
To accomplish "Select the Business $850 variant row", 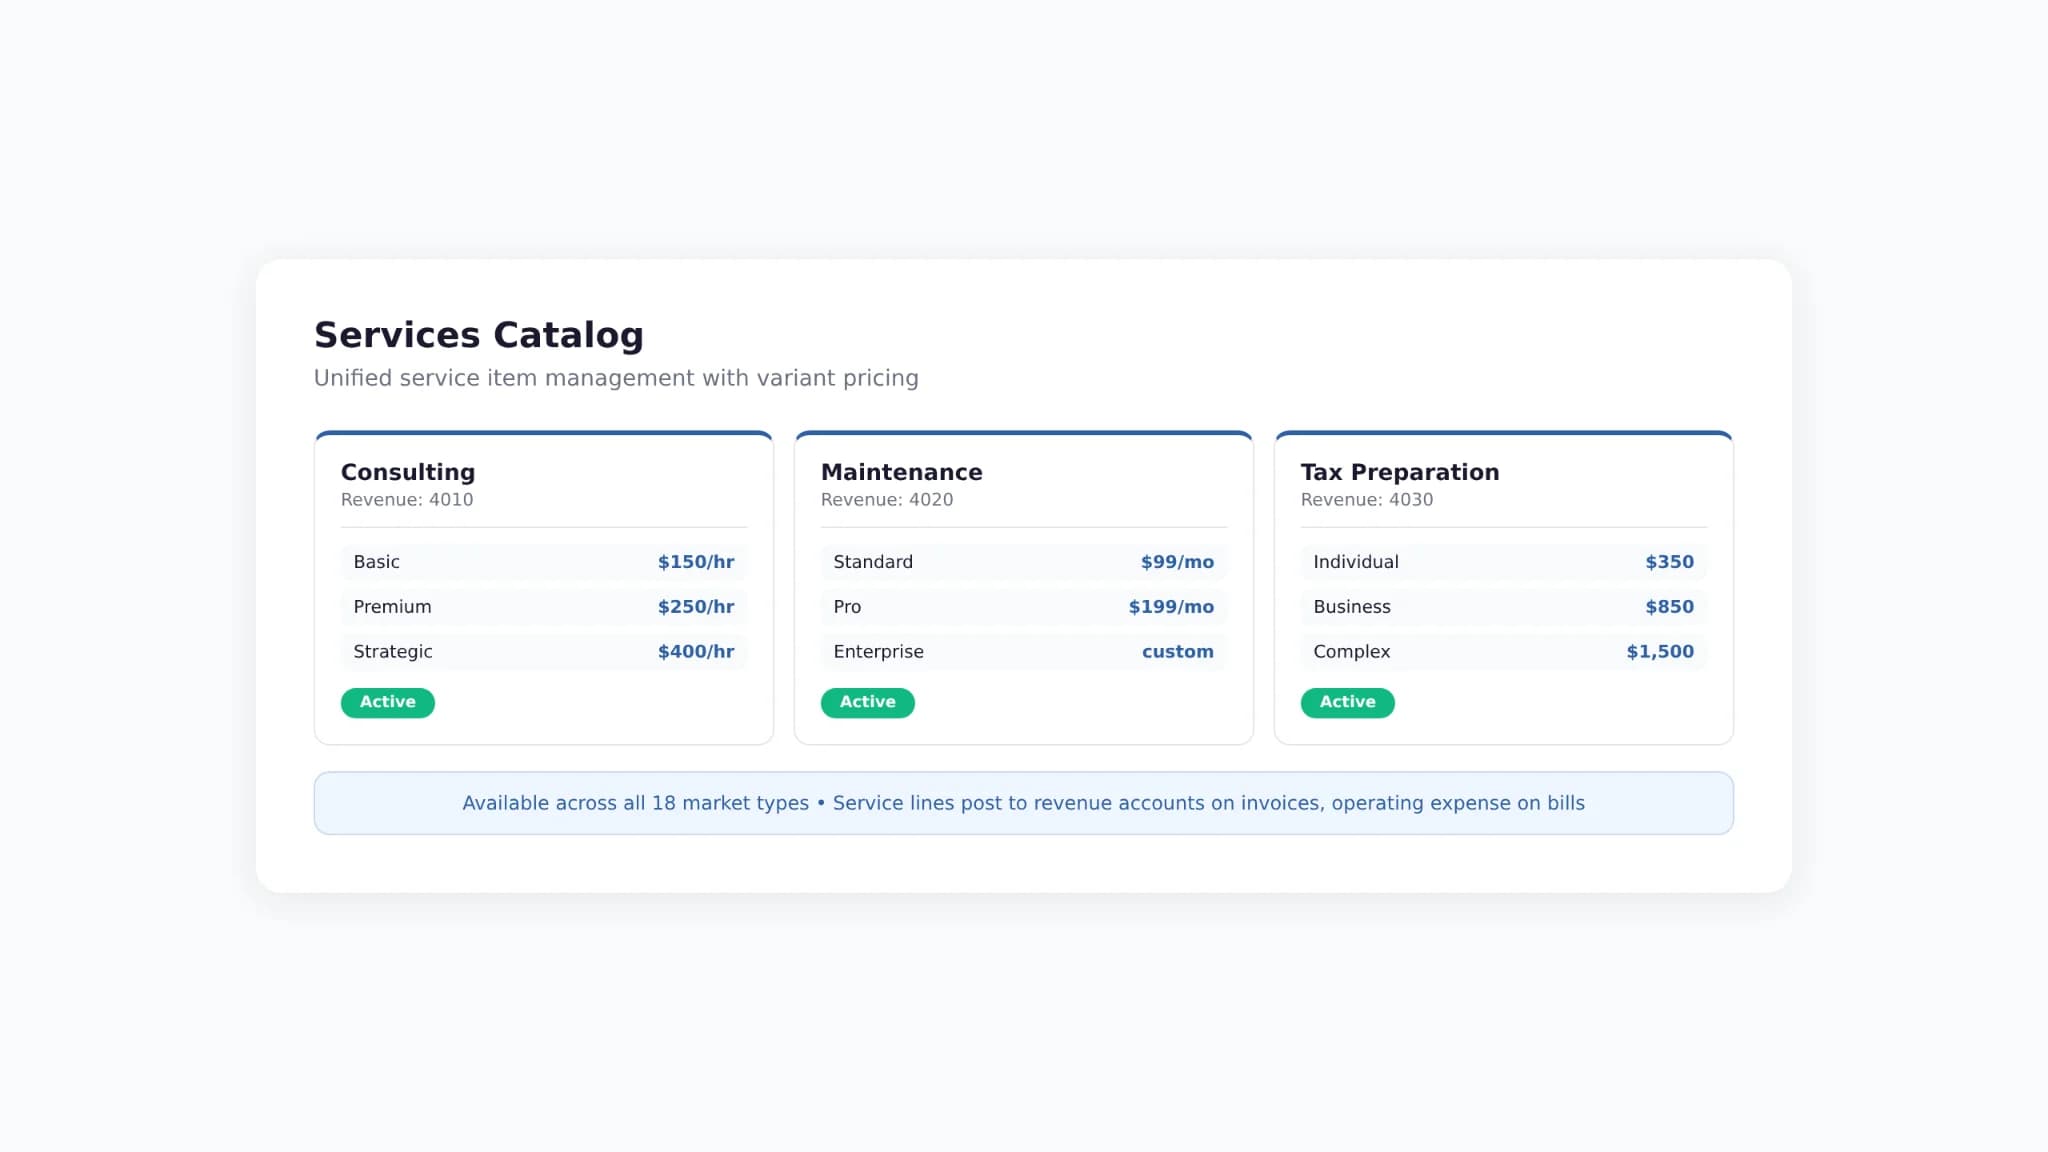I will [1504, 607].
